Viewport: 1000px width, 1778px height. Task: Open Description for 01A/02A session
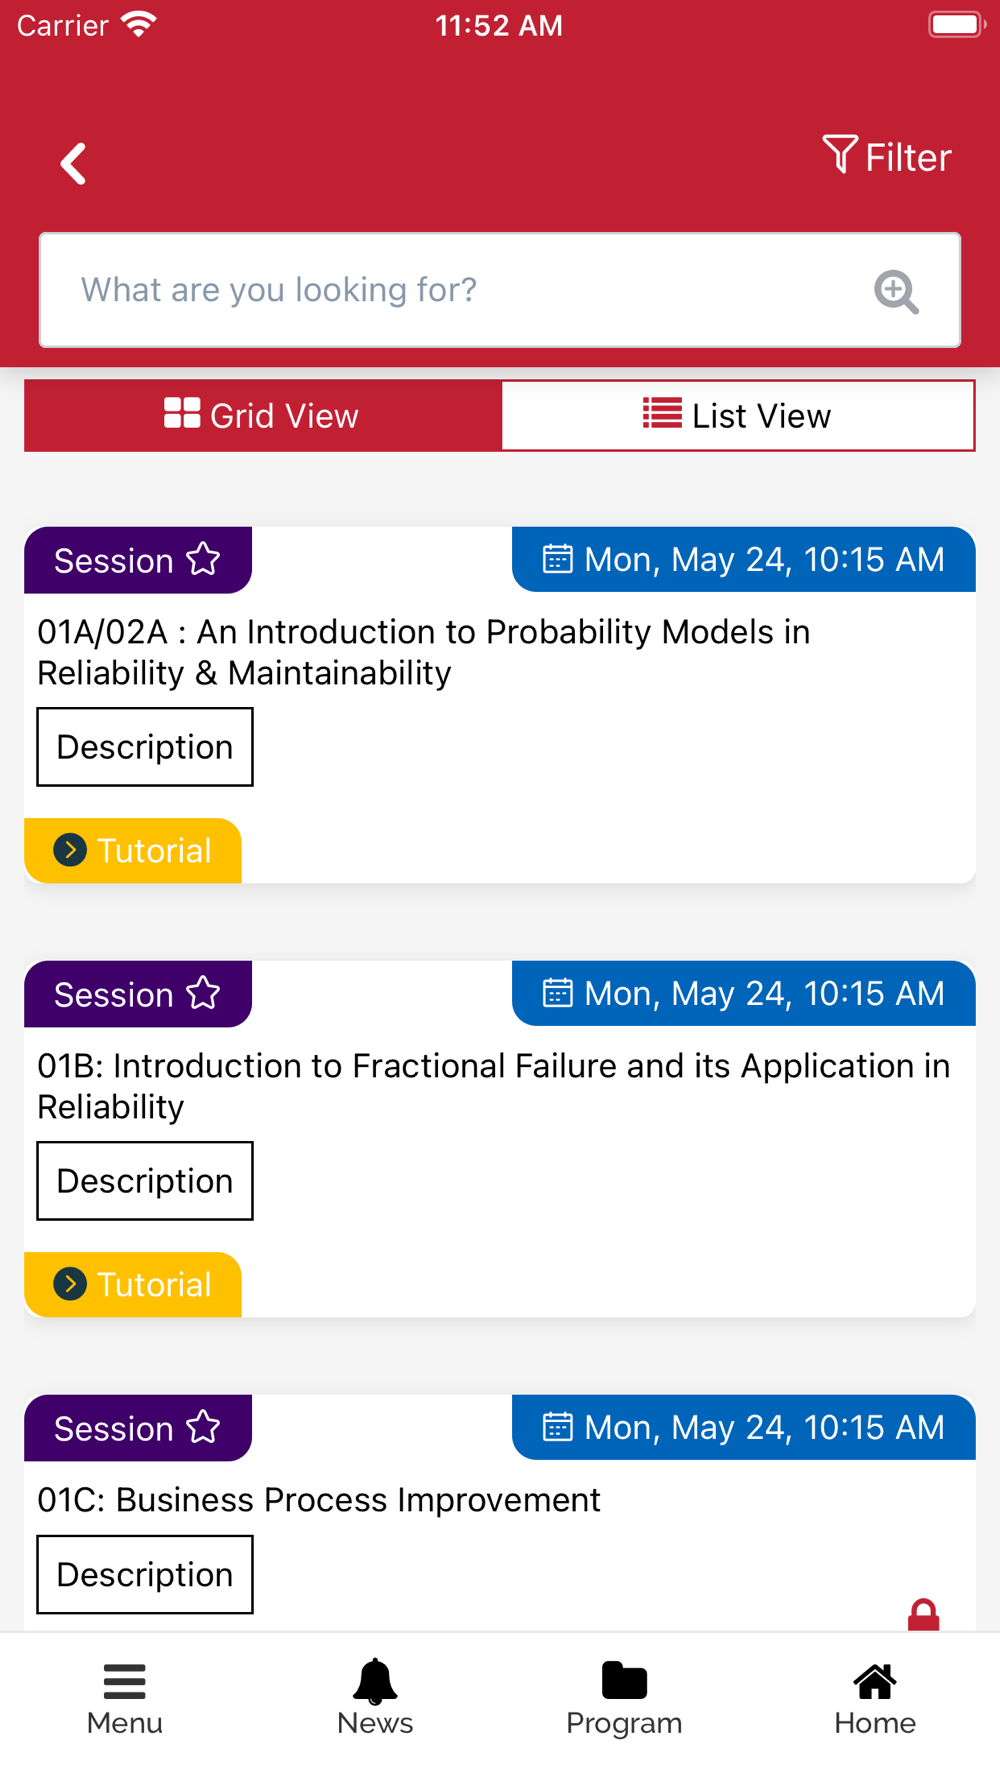[x=145, y=747]
